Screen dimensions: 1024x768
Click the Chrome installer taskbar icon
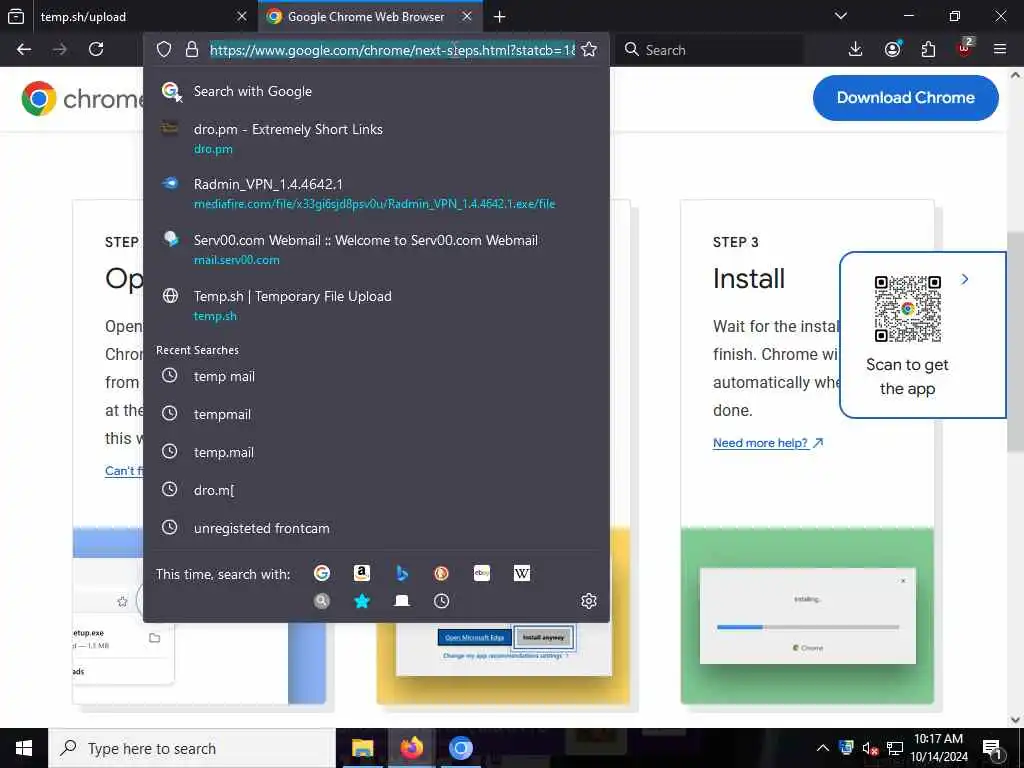(x=460, y=748)
